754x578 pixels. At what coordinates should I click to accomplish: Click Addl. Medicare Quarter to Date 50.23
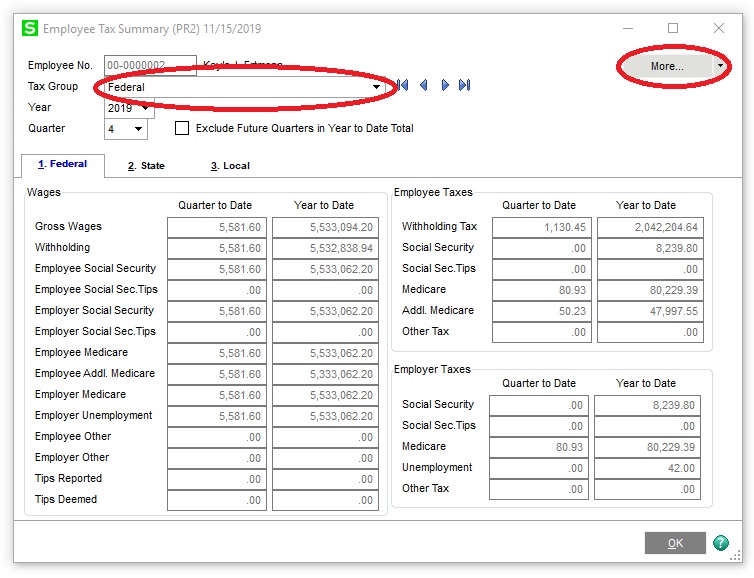pyautogui.click(x=542, y=311)
